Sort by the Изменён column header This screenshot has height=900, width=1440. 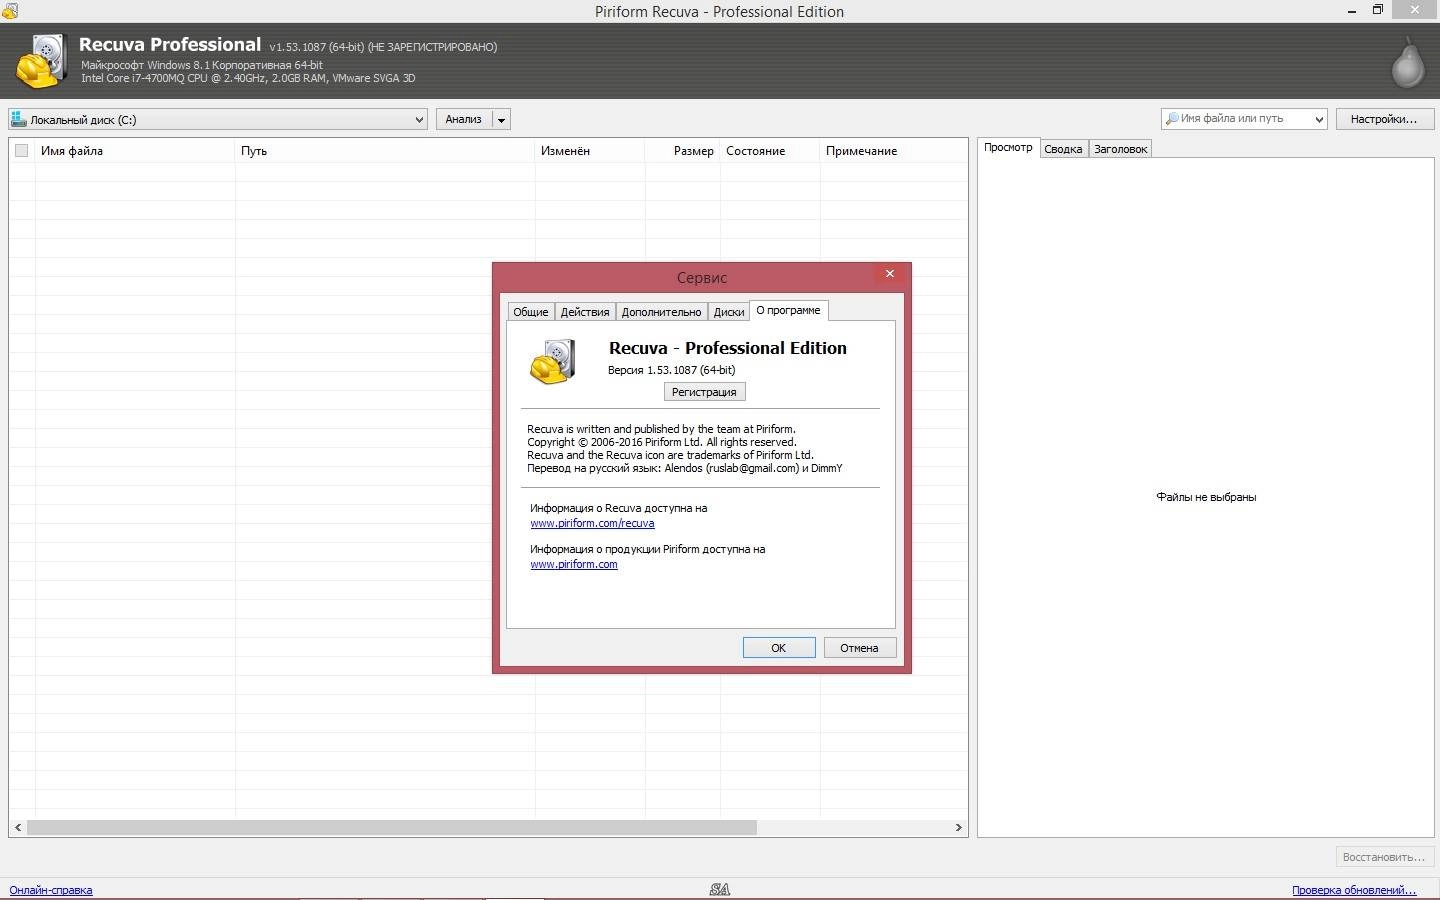[590, 151]
